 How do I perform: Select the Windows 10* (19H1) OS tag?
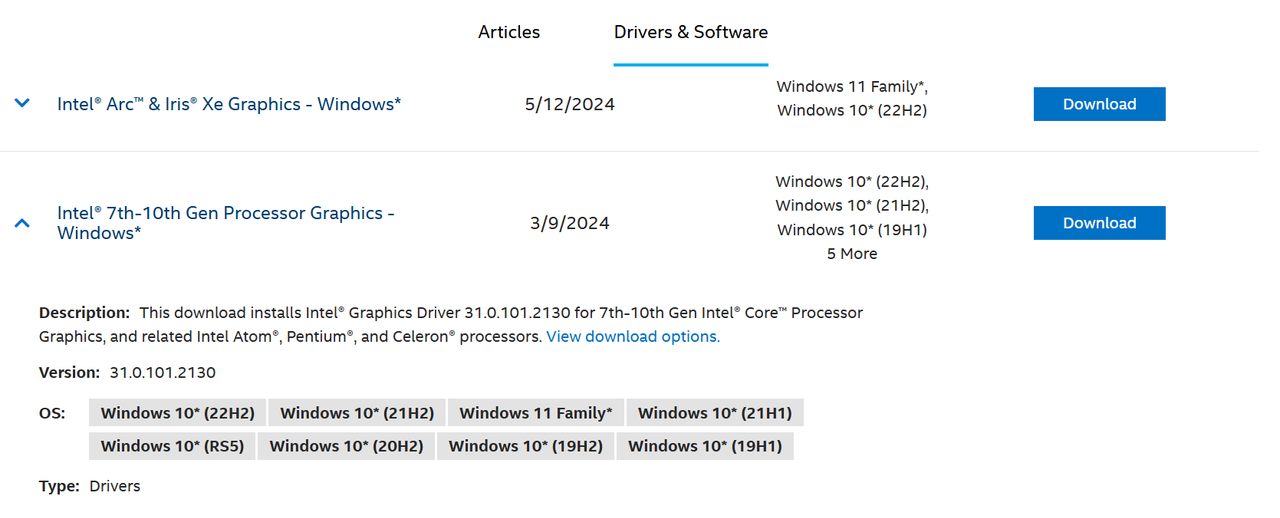point(705,446)
